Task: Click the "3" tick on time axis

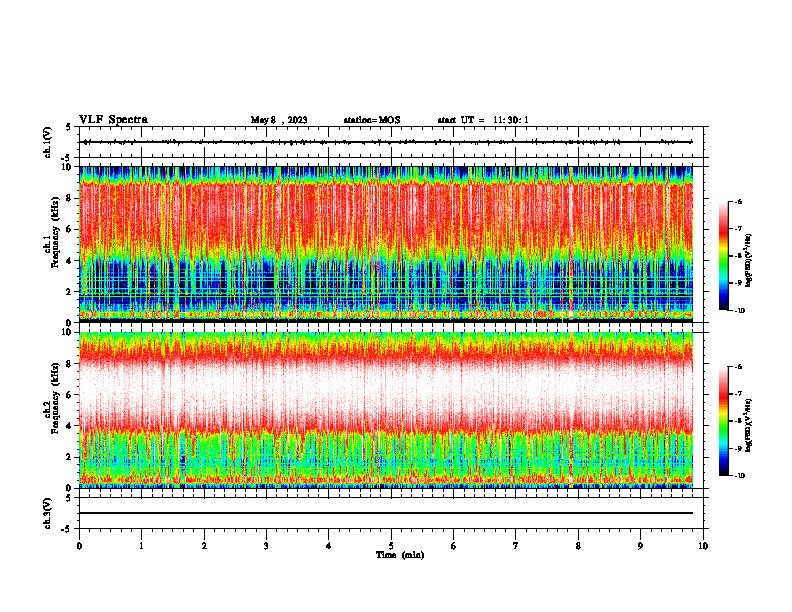Action: coord(266,546)
